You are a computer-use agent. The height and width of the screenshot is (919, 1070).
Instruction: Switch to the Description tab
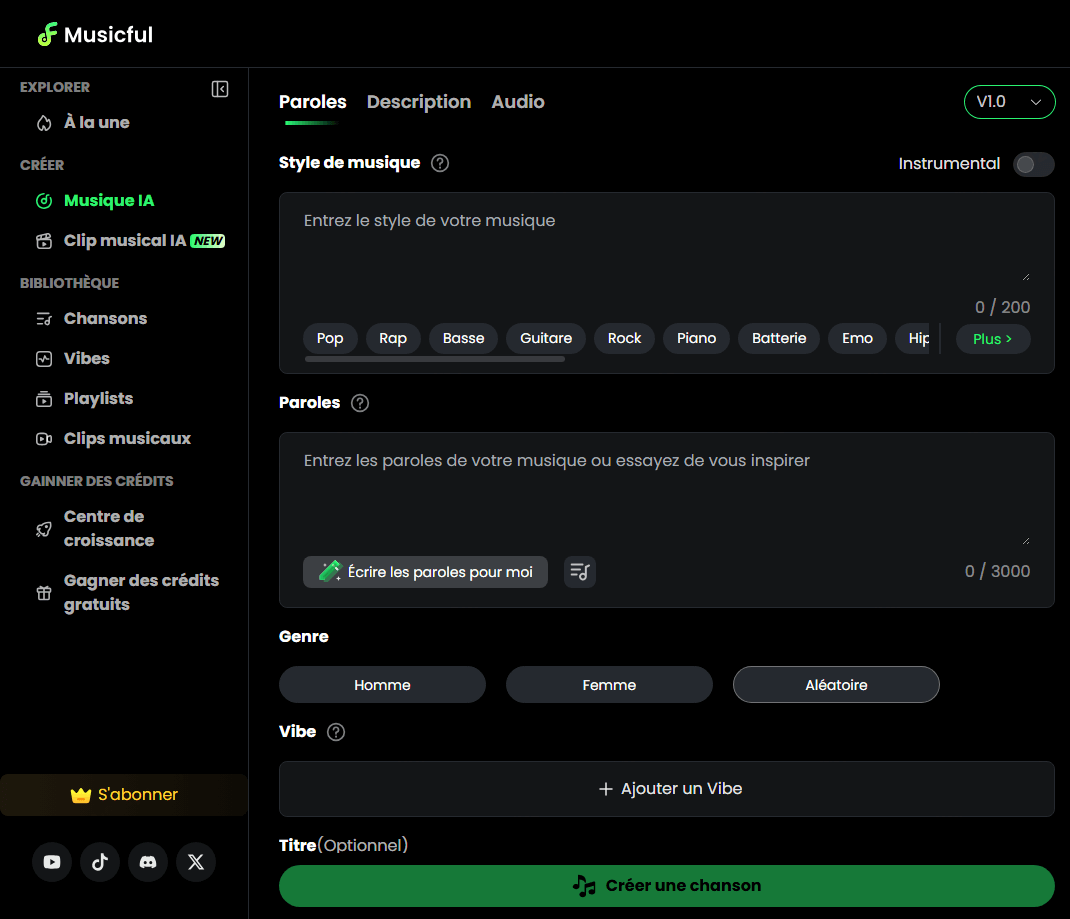pos(419,101)
